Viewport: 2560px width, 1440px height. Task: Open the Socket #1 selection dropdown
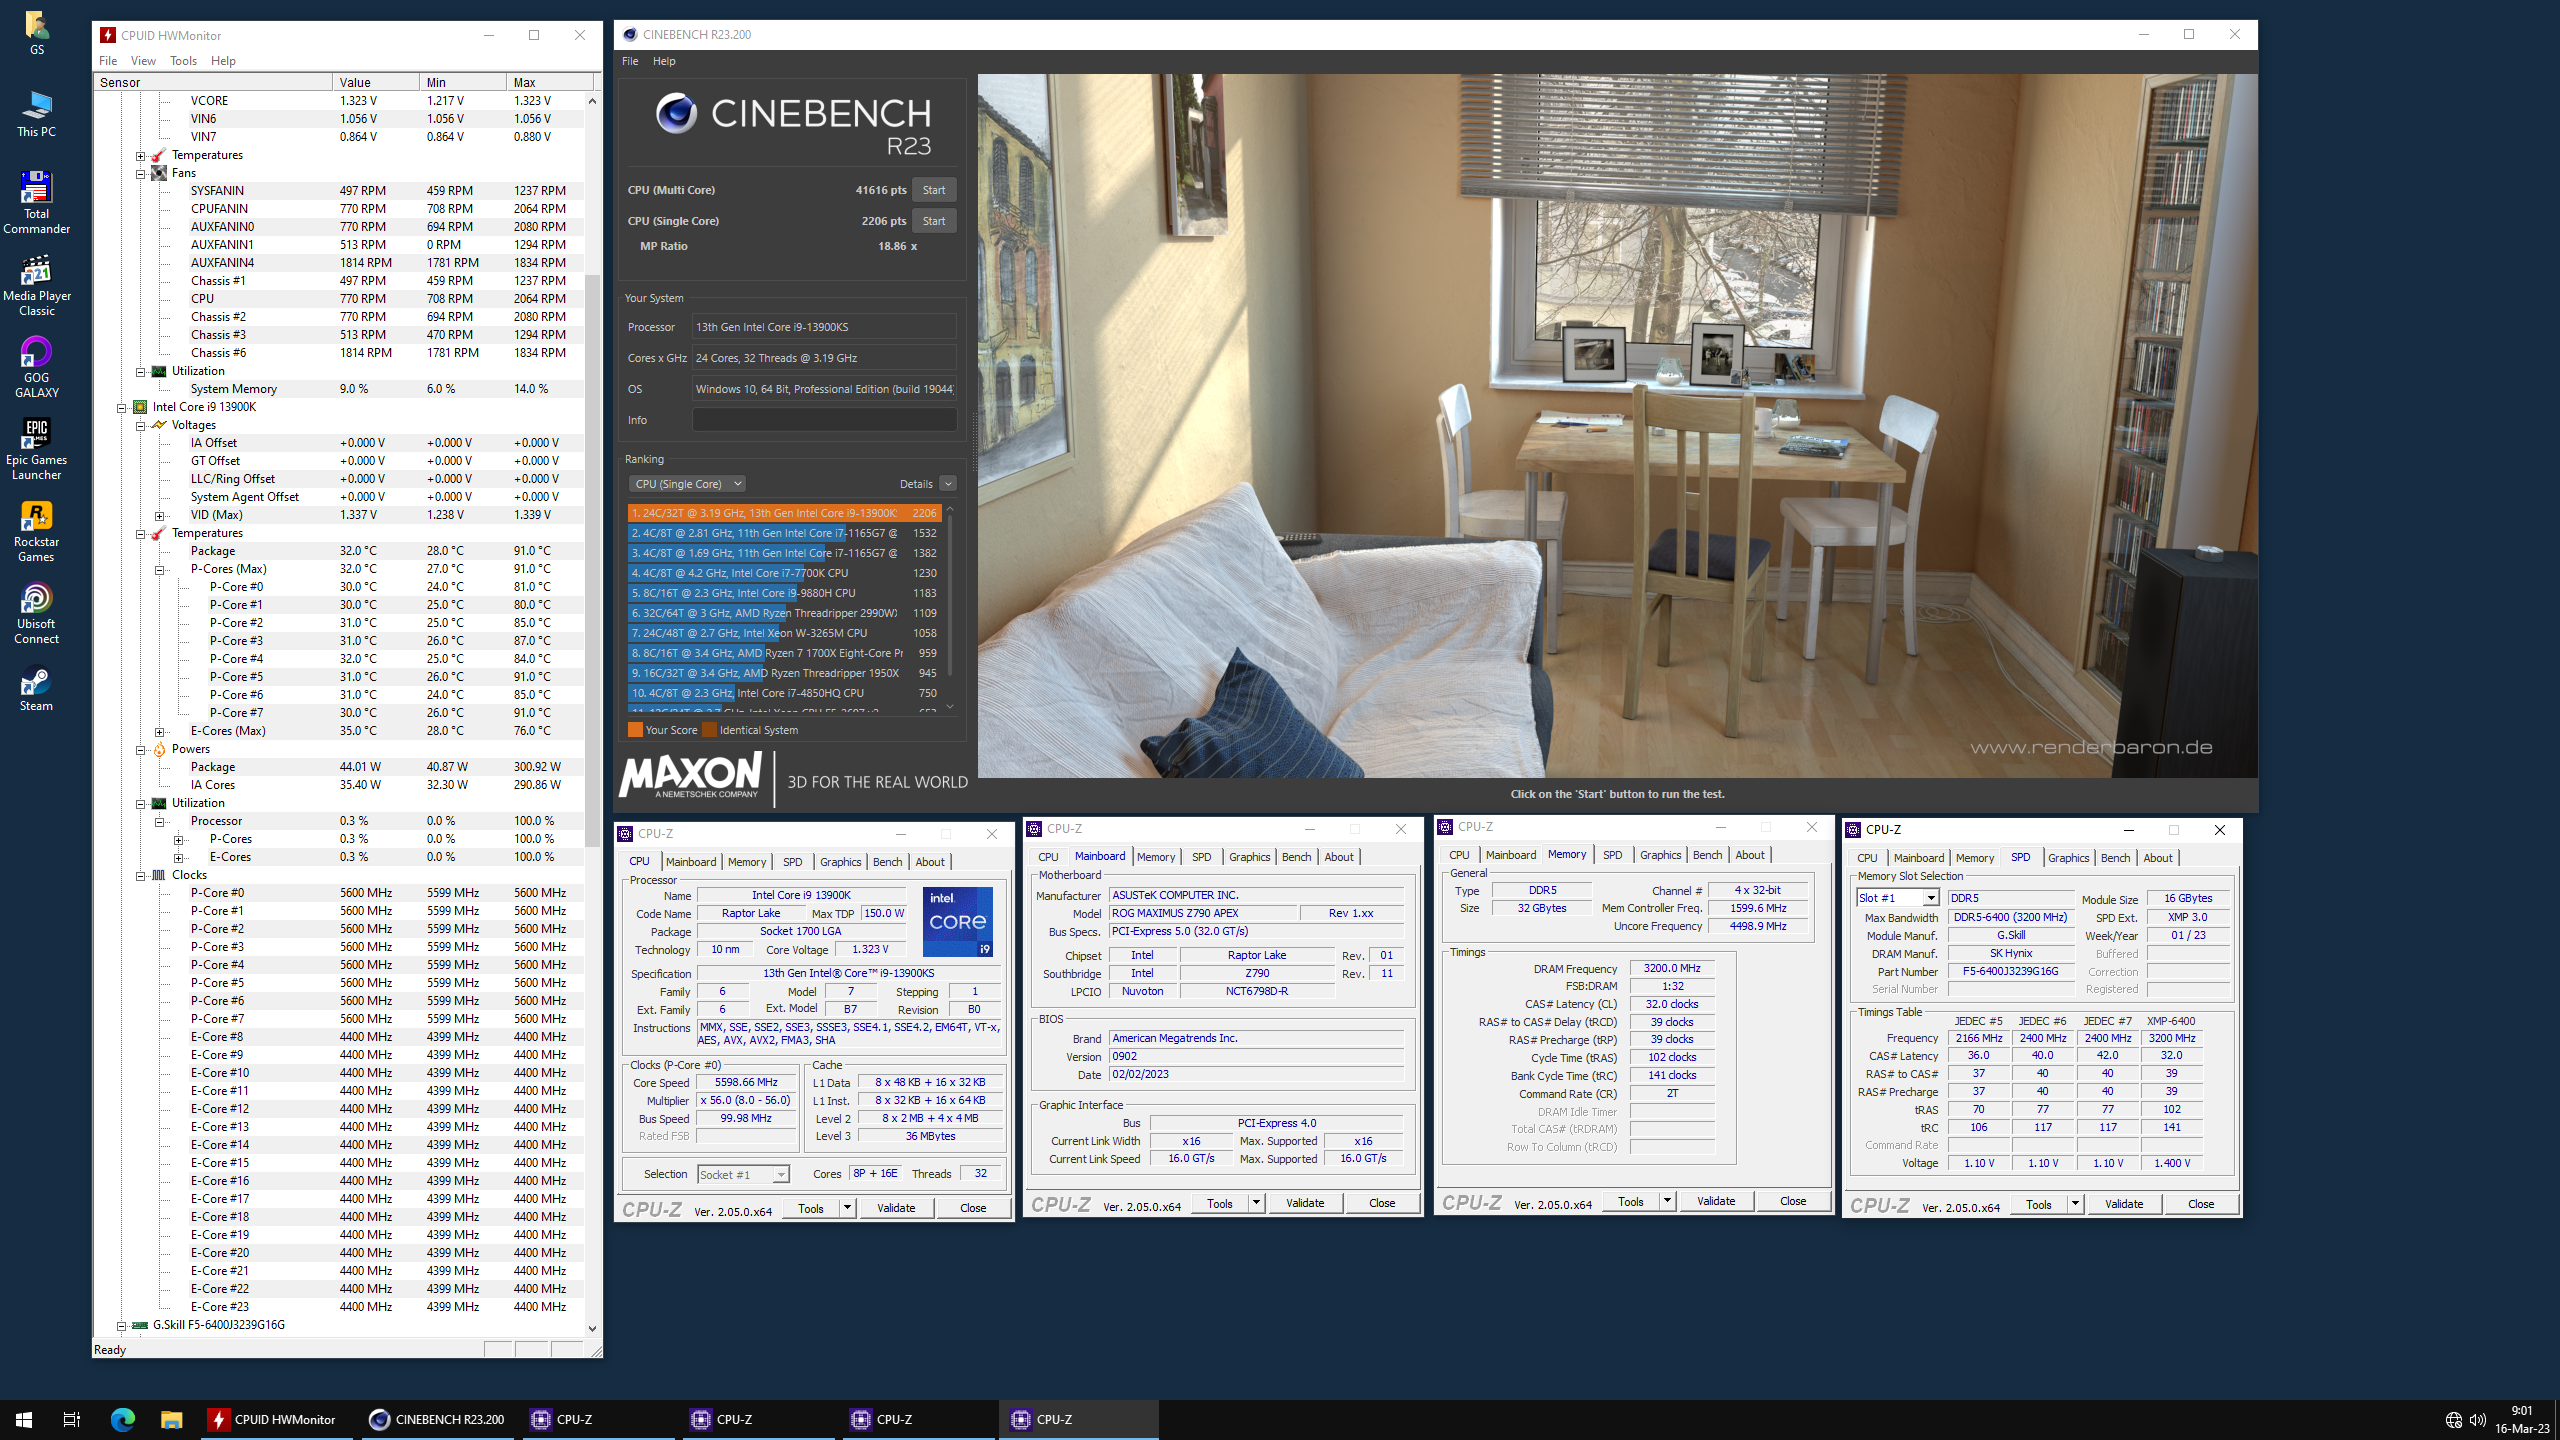click(x=743, y=1174)
